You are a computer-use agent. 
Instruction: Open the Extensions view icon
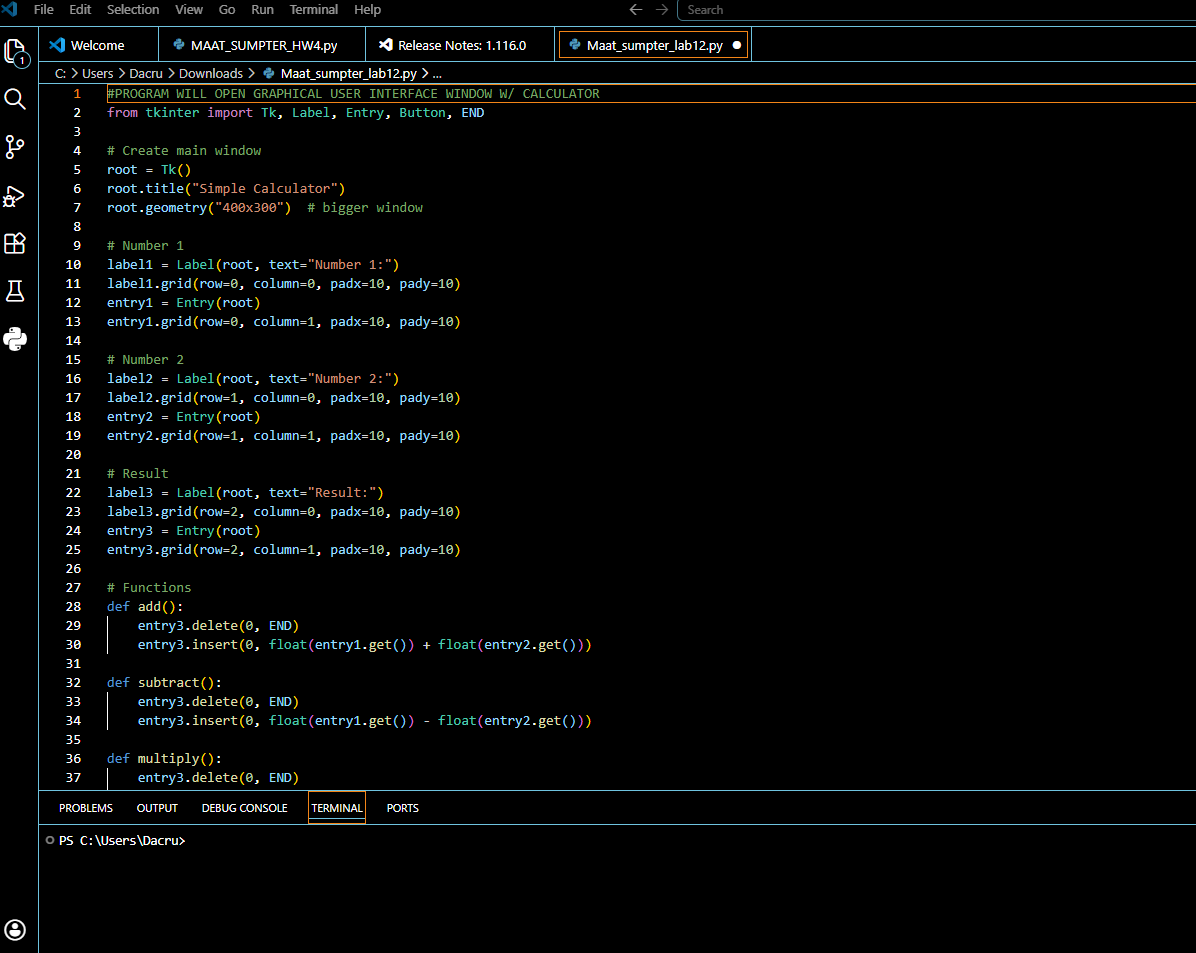tap(15, 243)
